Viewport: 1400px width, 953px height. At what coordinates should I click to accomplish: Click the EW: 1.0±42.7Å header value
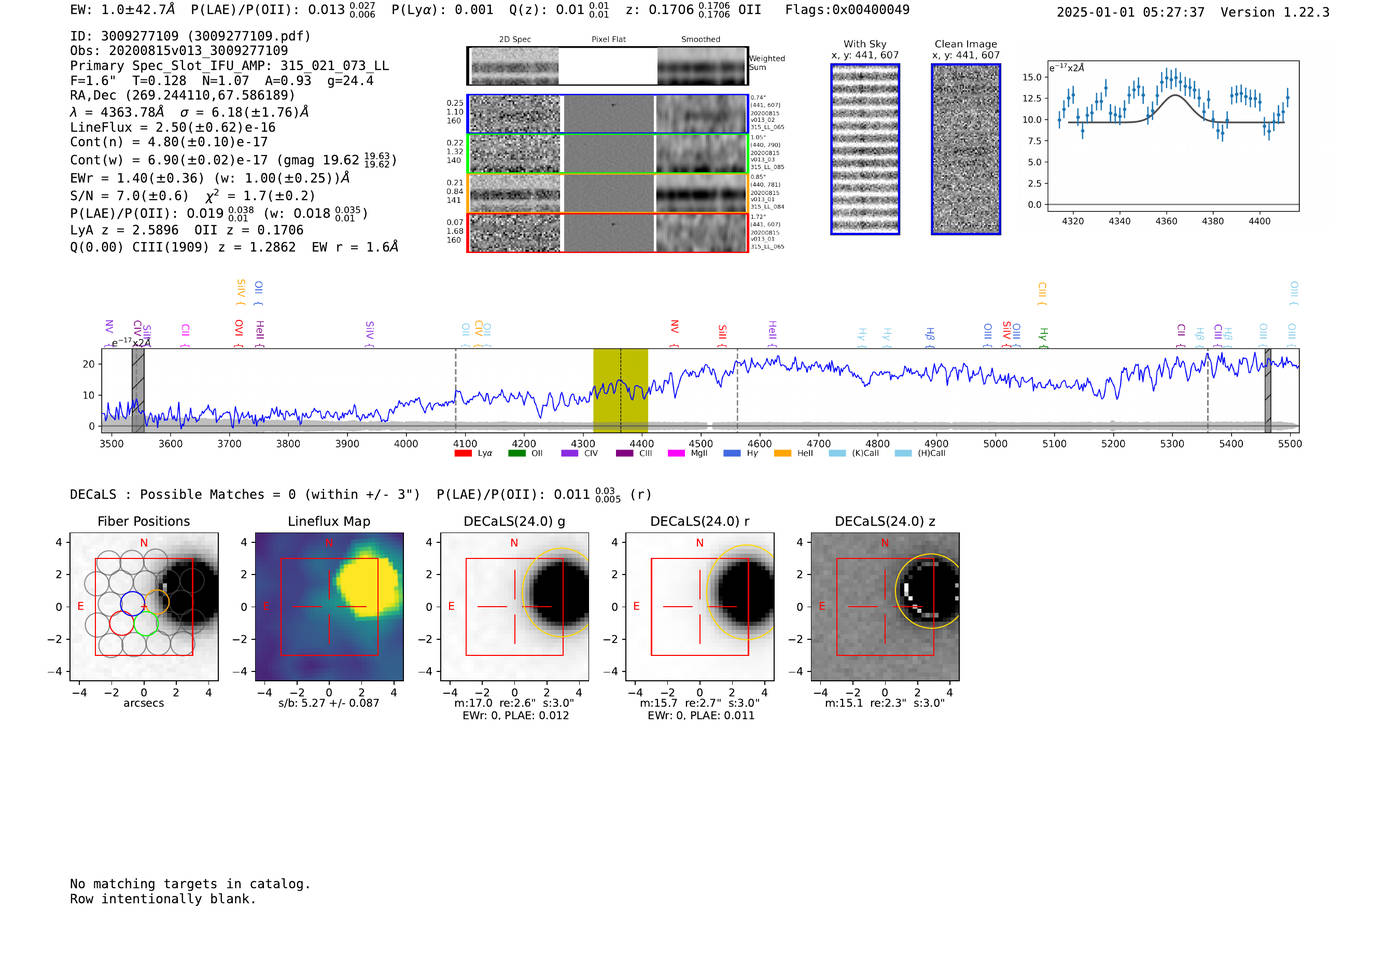(122, 10)
